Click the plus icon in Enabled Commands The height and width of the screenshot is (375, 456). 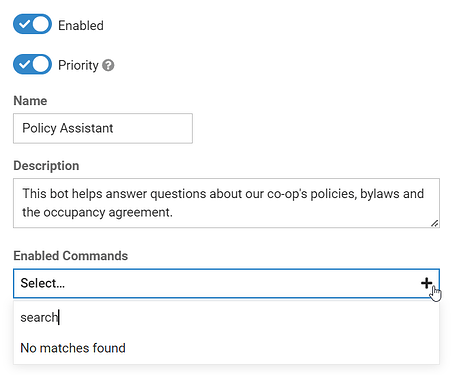tap(426, 283)
